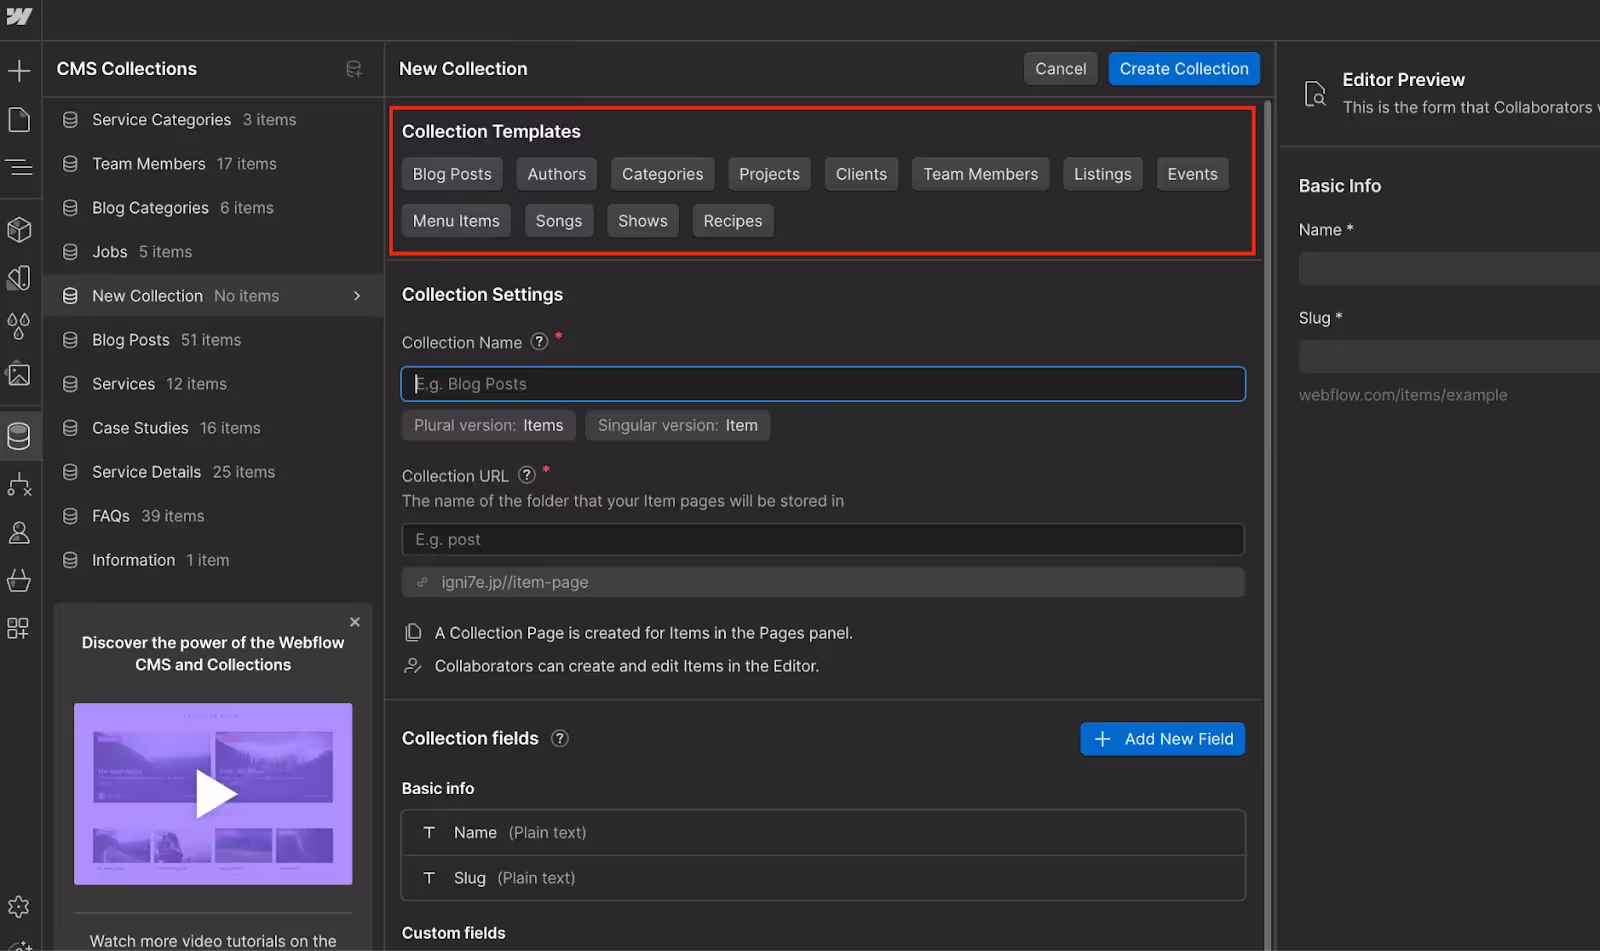
Task: Choose the Events template
Action: (1193, 174)
